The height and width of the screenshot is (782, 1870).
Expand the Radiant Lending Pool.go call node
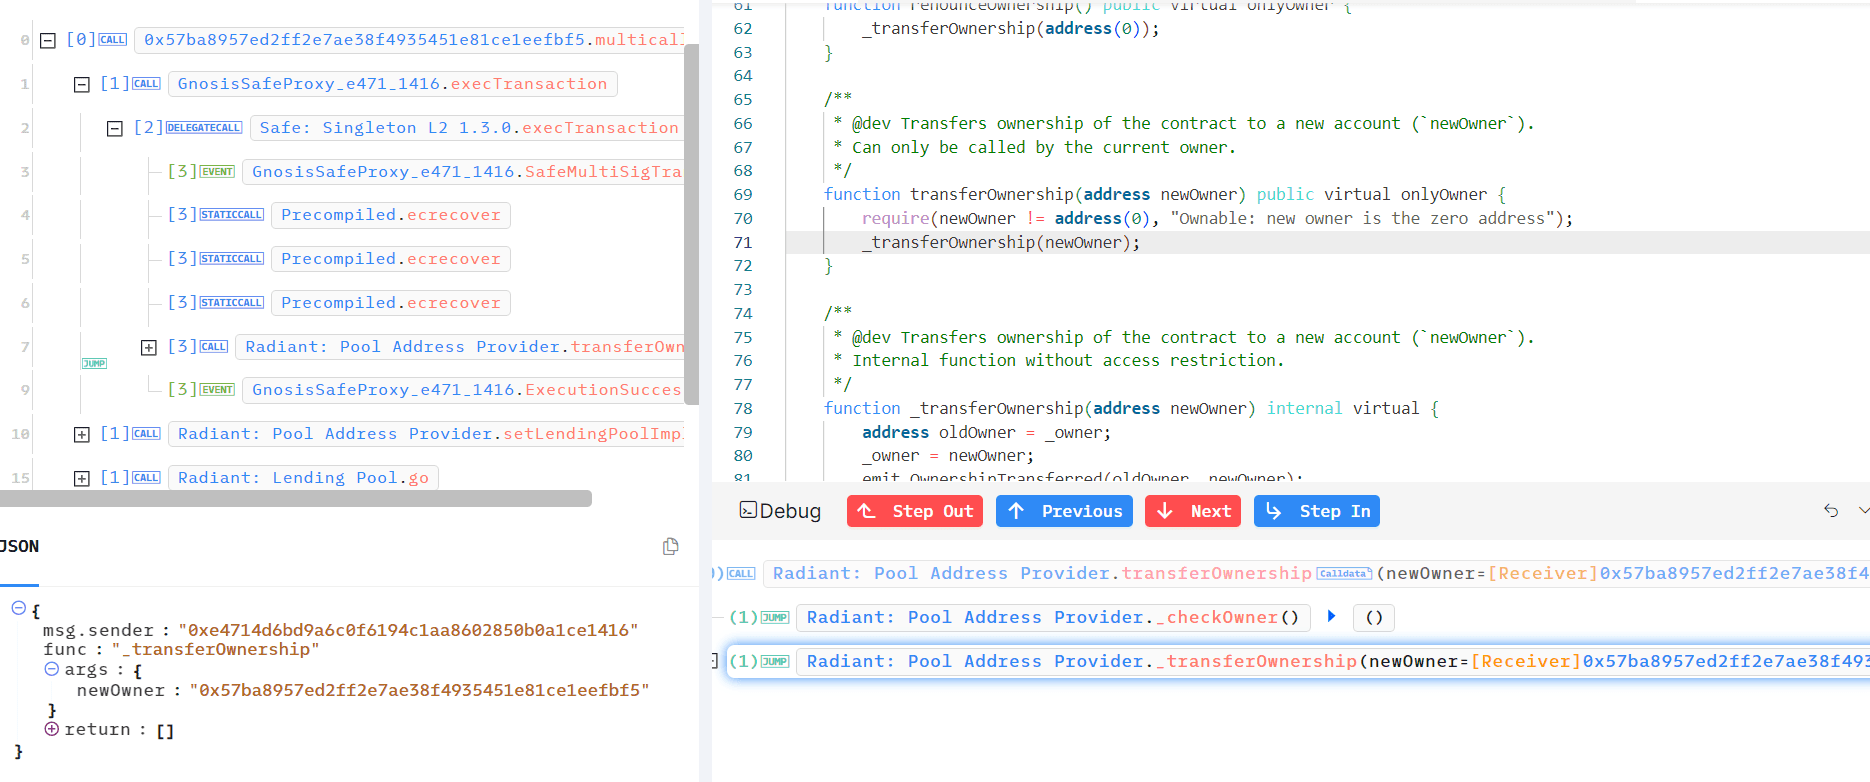[82, 478]
